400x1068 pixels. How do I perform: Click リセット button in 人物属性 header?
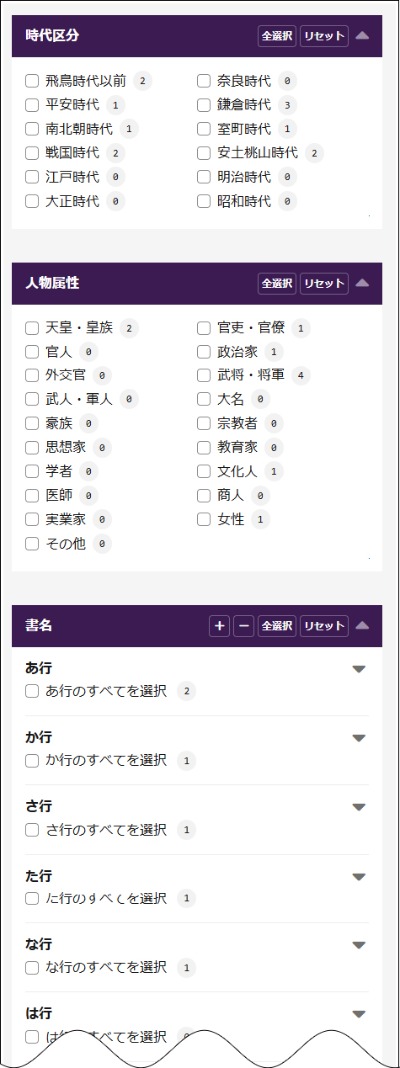[x=324, y=283]
